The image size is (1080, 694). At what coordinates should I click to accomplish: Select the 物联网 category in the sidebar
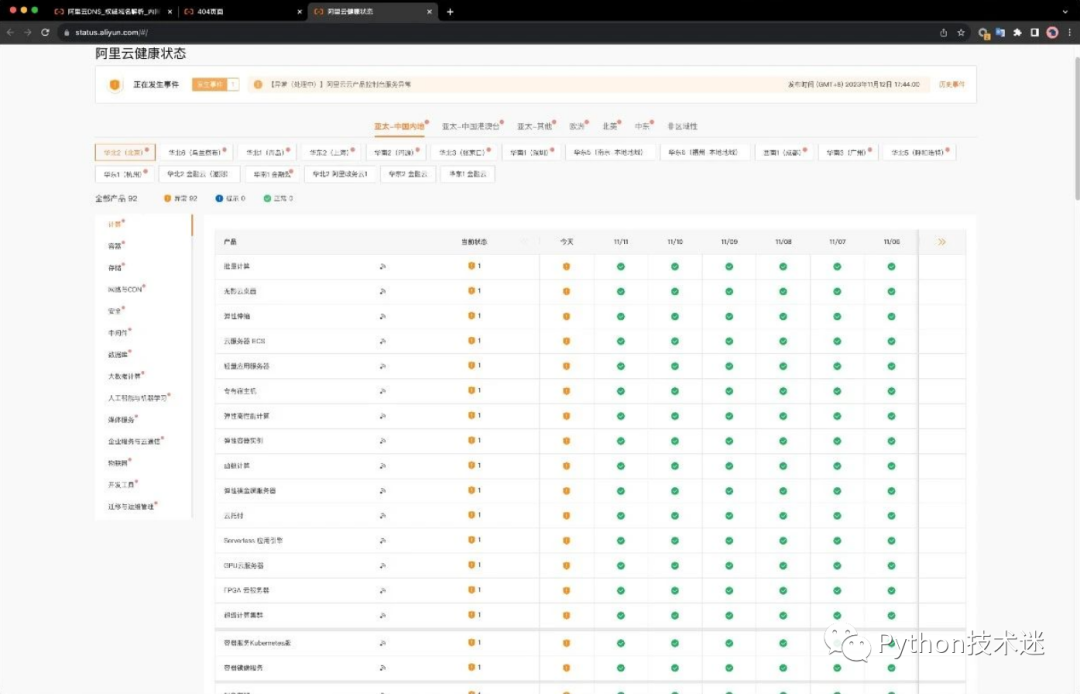click(118, 463)
